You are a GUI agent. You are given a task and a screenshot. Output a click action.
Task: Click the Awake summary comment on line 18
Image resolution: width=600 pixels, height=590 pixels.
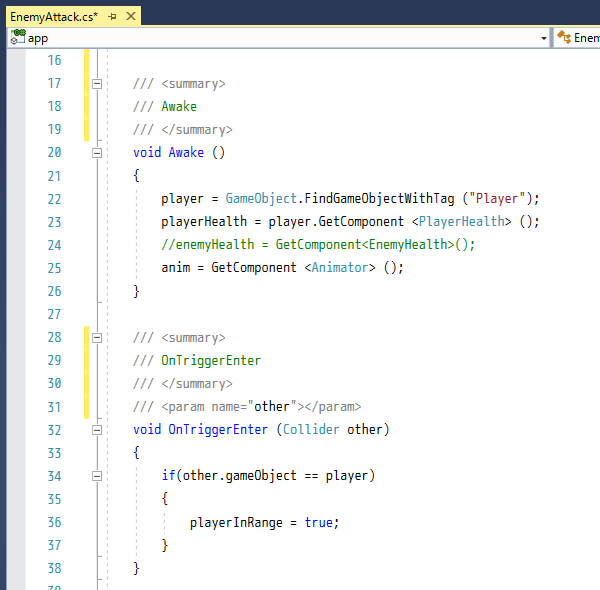(x=179, y=106)
